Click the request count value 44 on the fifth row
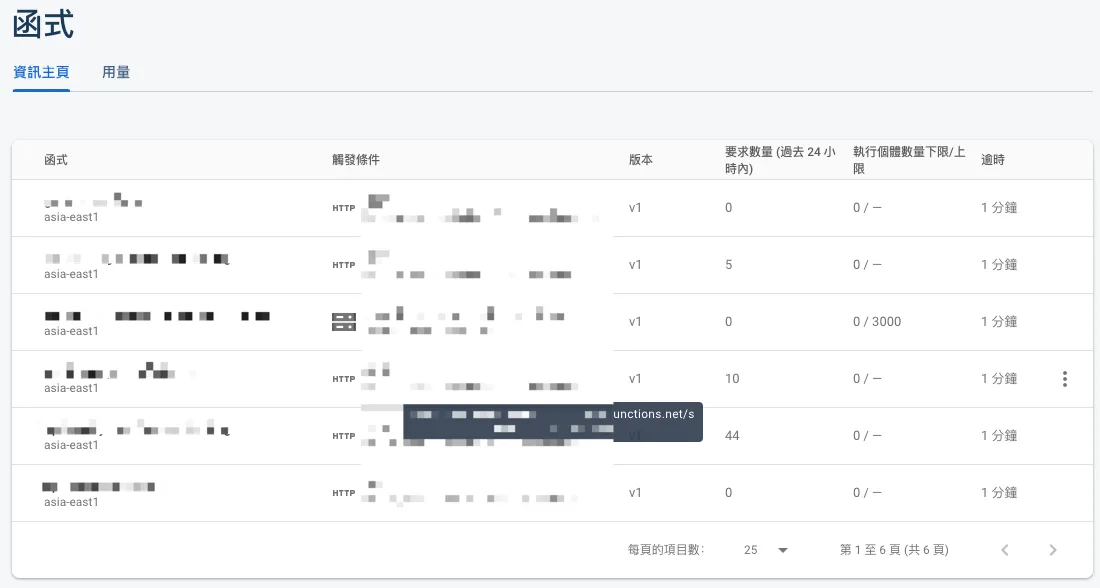1100x588 pixels. click(731, 436)
